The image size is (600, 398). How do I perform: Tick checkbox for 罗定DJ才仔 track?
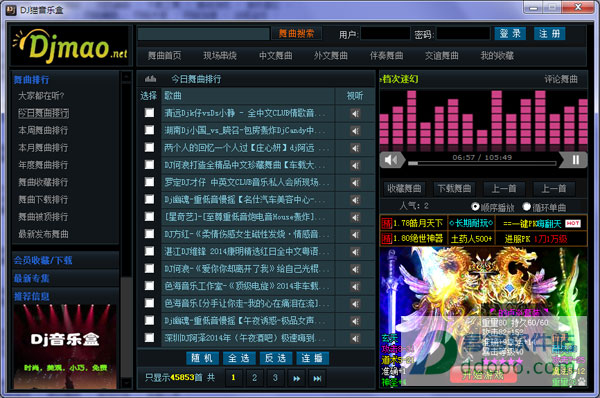tap(149, 182)
